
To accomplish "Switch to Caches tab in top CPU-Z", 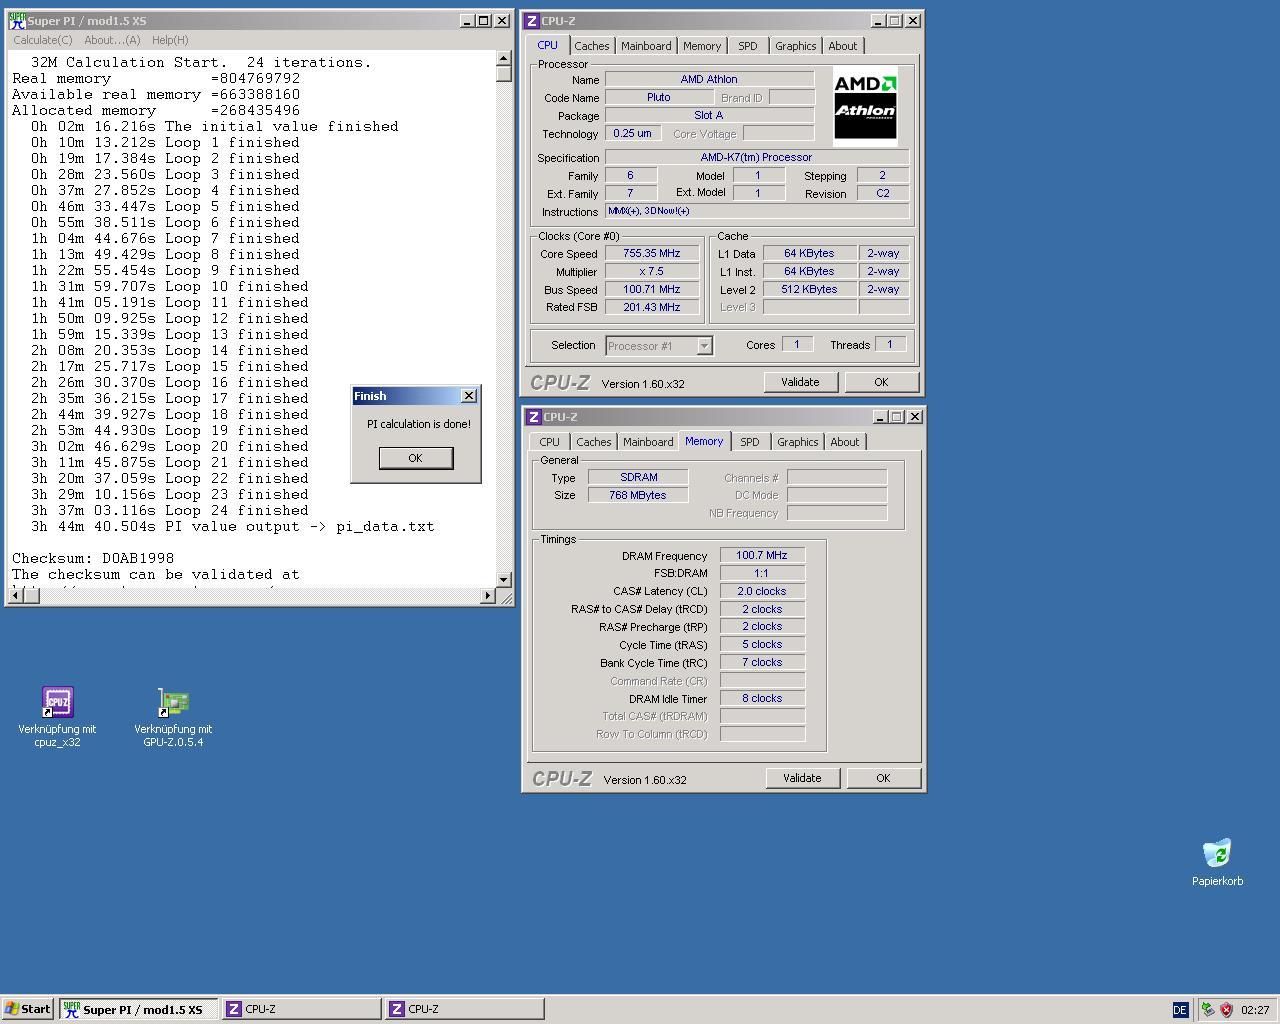I will click(592, 46).
